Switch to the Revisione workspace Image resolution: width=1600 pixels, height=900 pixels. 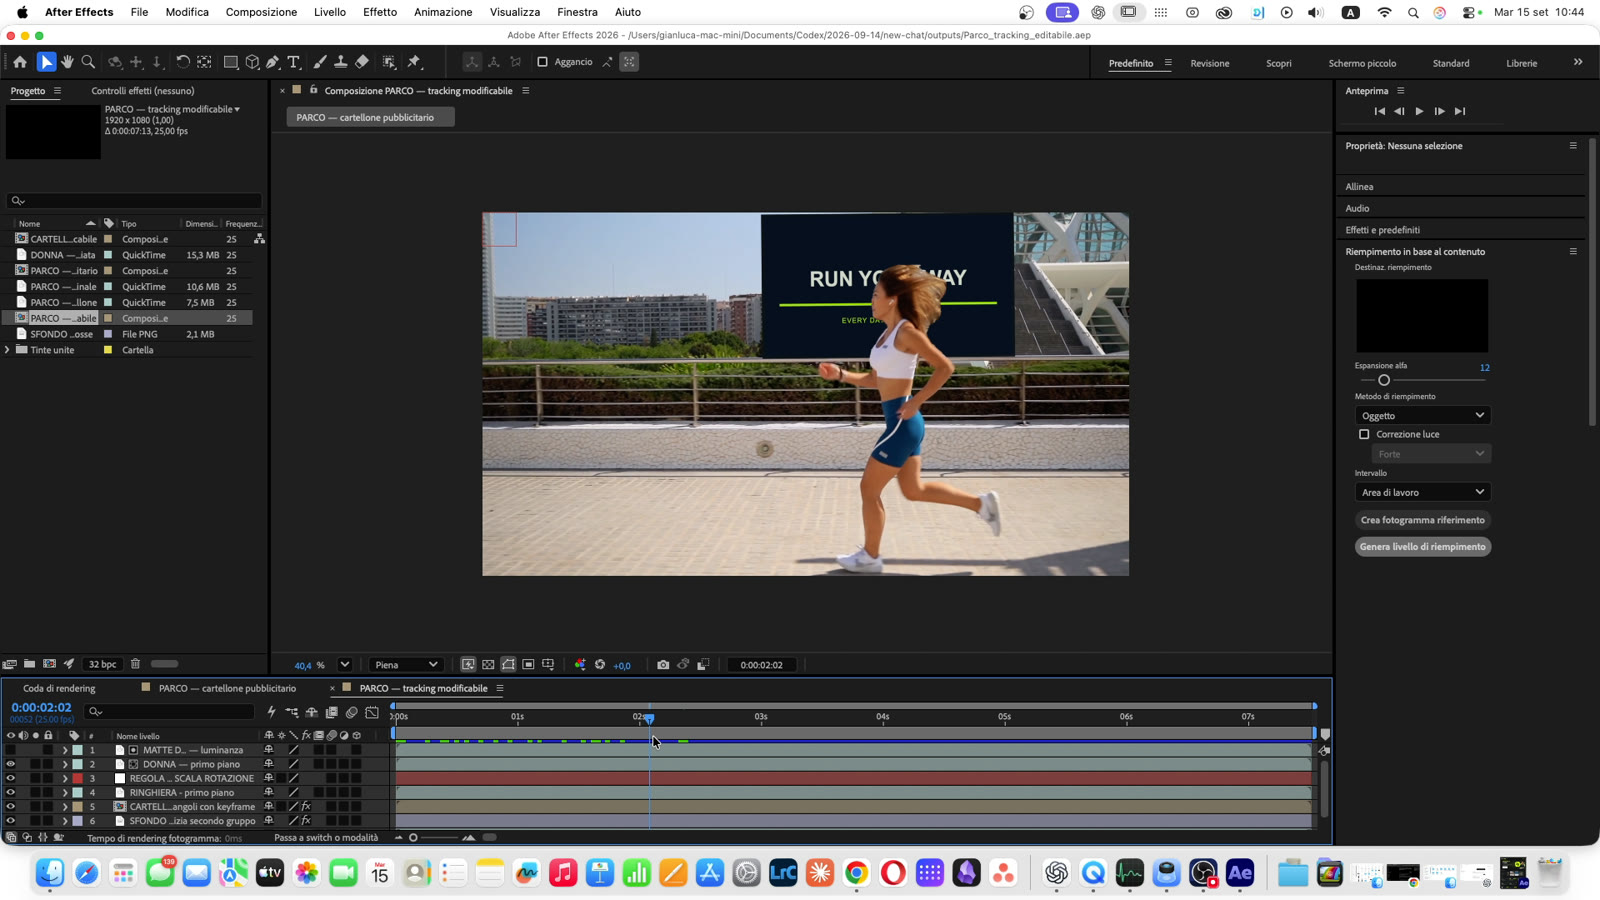point(1210,63)
